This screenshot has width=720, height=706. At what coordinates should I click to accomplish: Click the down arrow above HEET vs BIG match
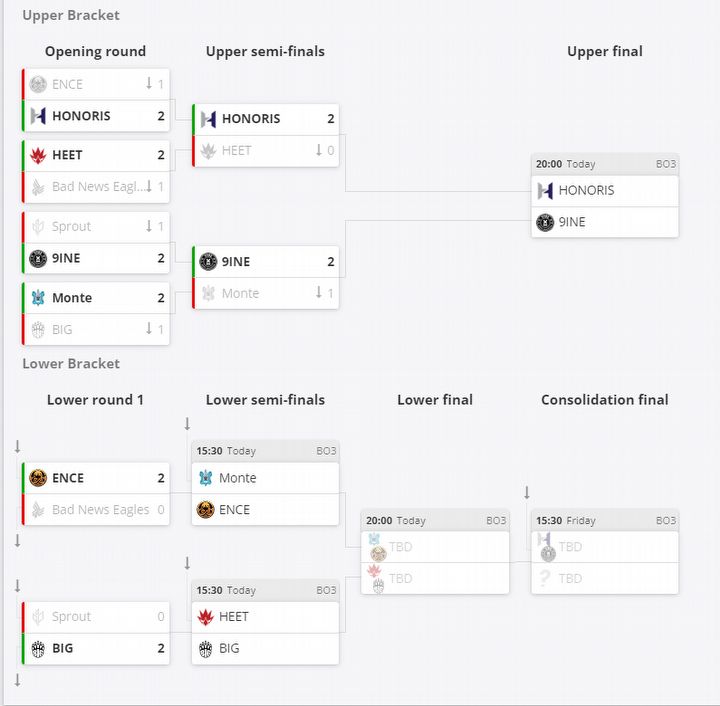[x=187, y=564]
